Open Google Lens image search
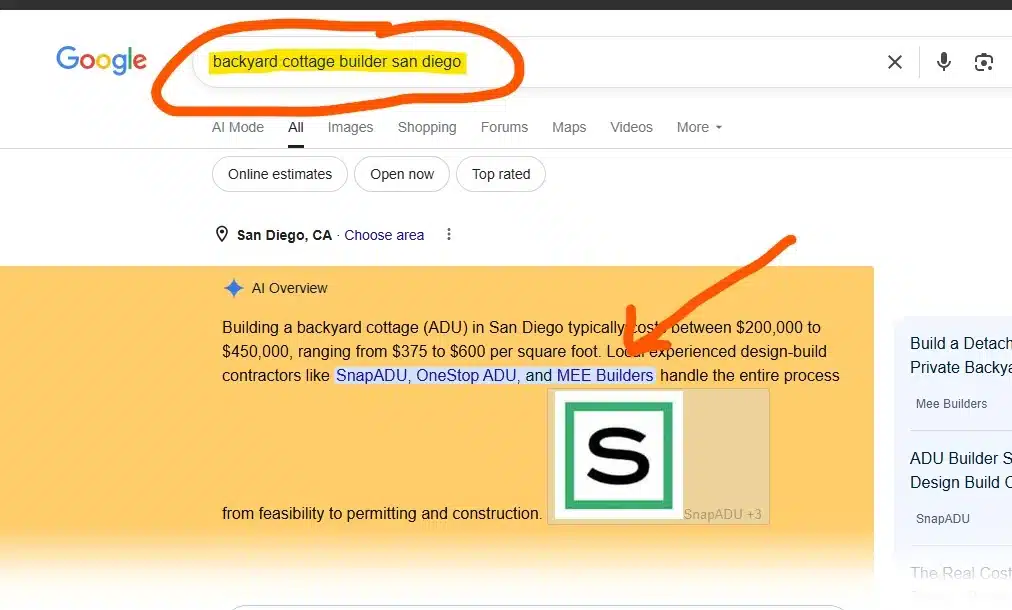The width and height of the screenshot is (1012, 610). [x=984, y=62]
